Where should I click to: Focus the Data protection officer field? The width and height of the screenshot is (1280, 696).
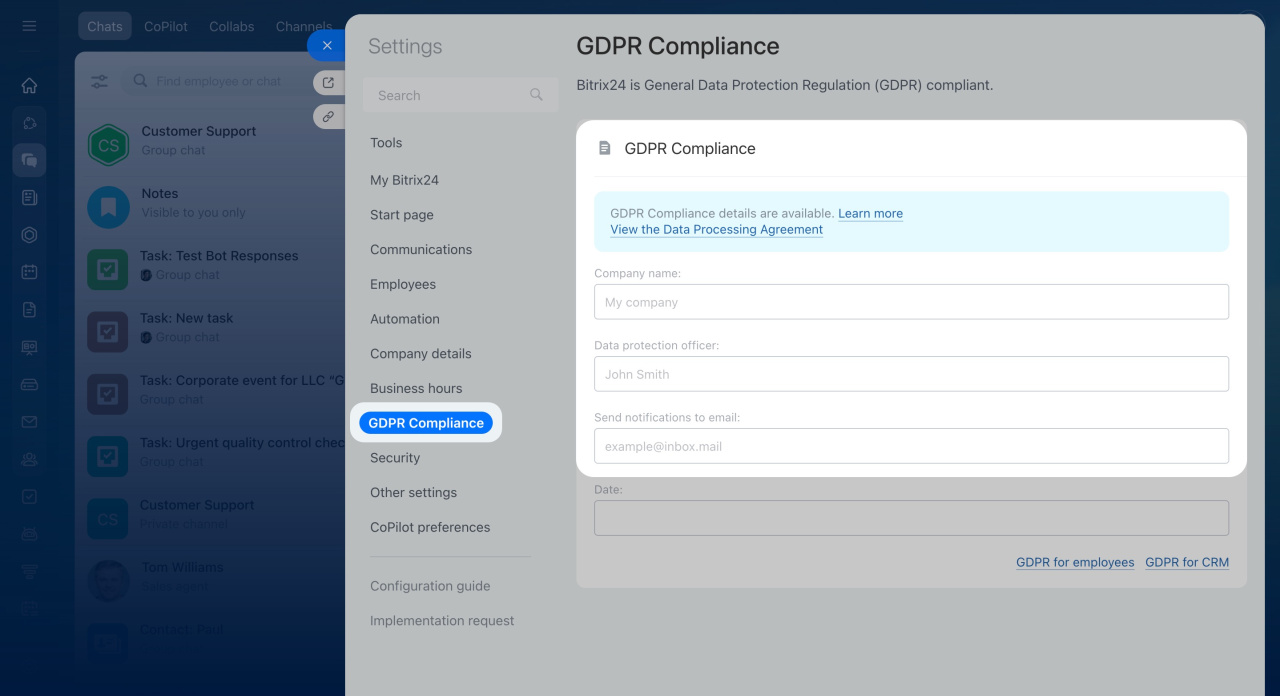pyautogui.click(x=911, y=374)
